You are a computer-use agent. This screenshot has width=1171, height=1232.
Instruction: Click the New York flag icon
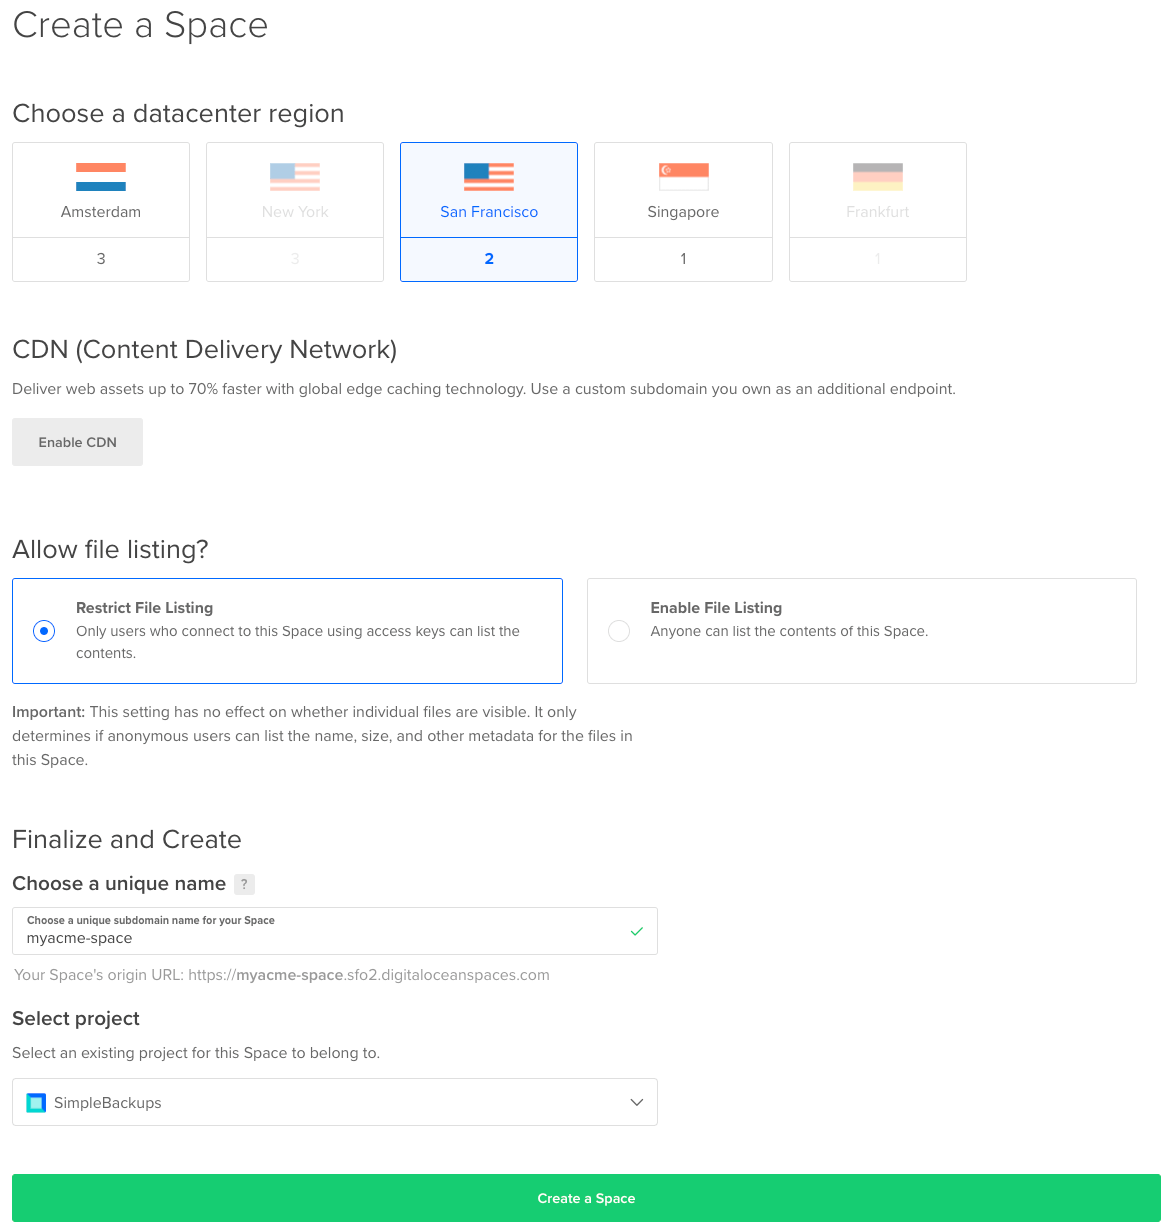pyautogui.click(x=294, y=176)
